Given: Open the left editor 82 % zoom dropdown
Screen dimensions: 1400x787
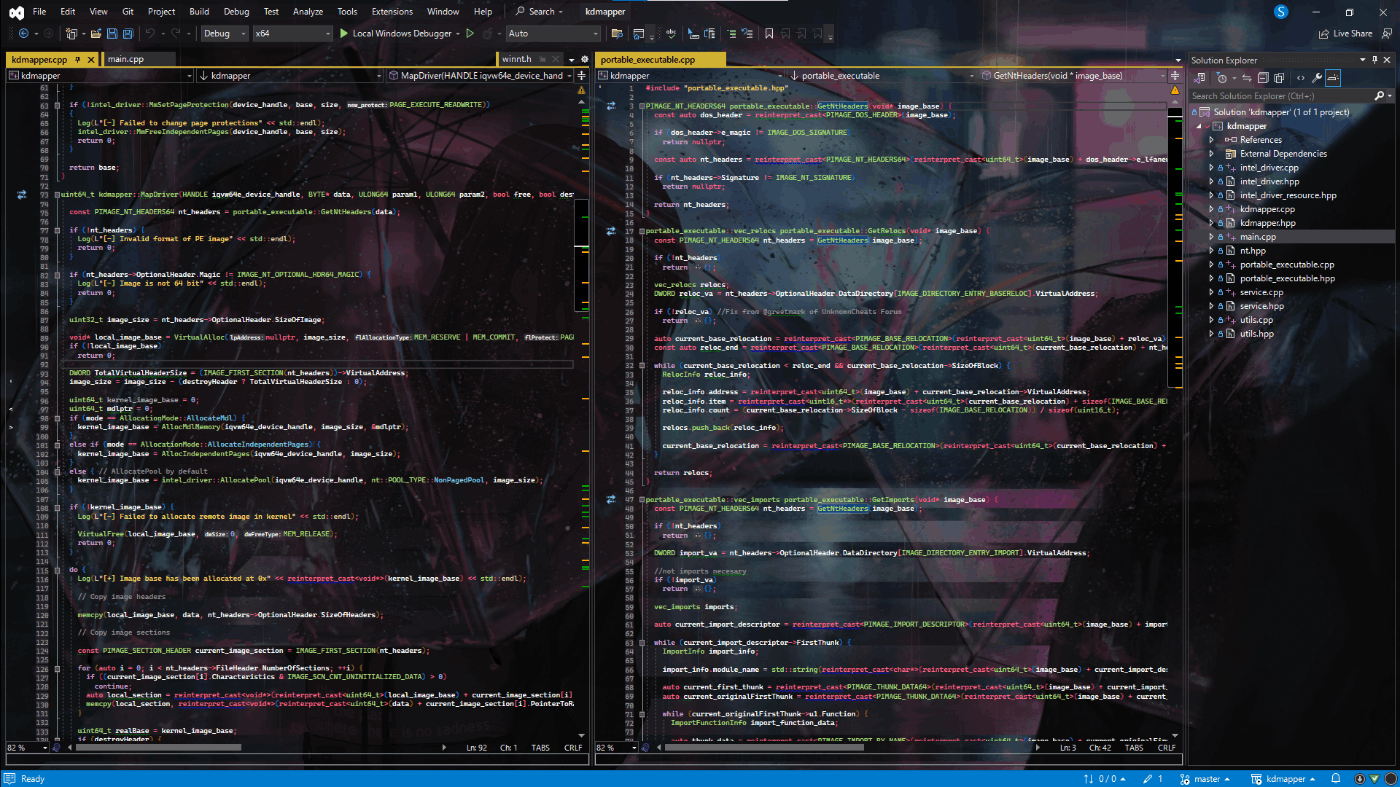Looking at the screenshot, I should coord(27,747).
